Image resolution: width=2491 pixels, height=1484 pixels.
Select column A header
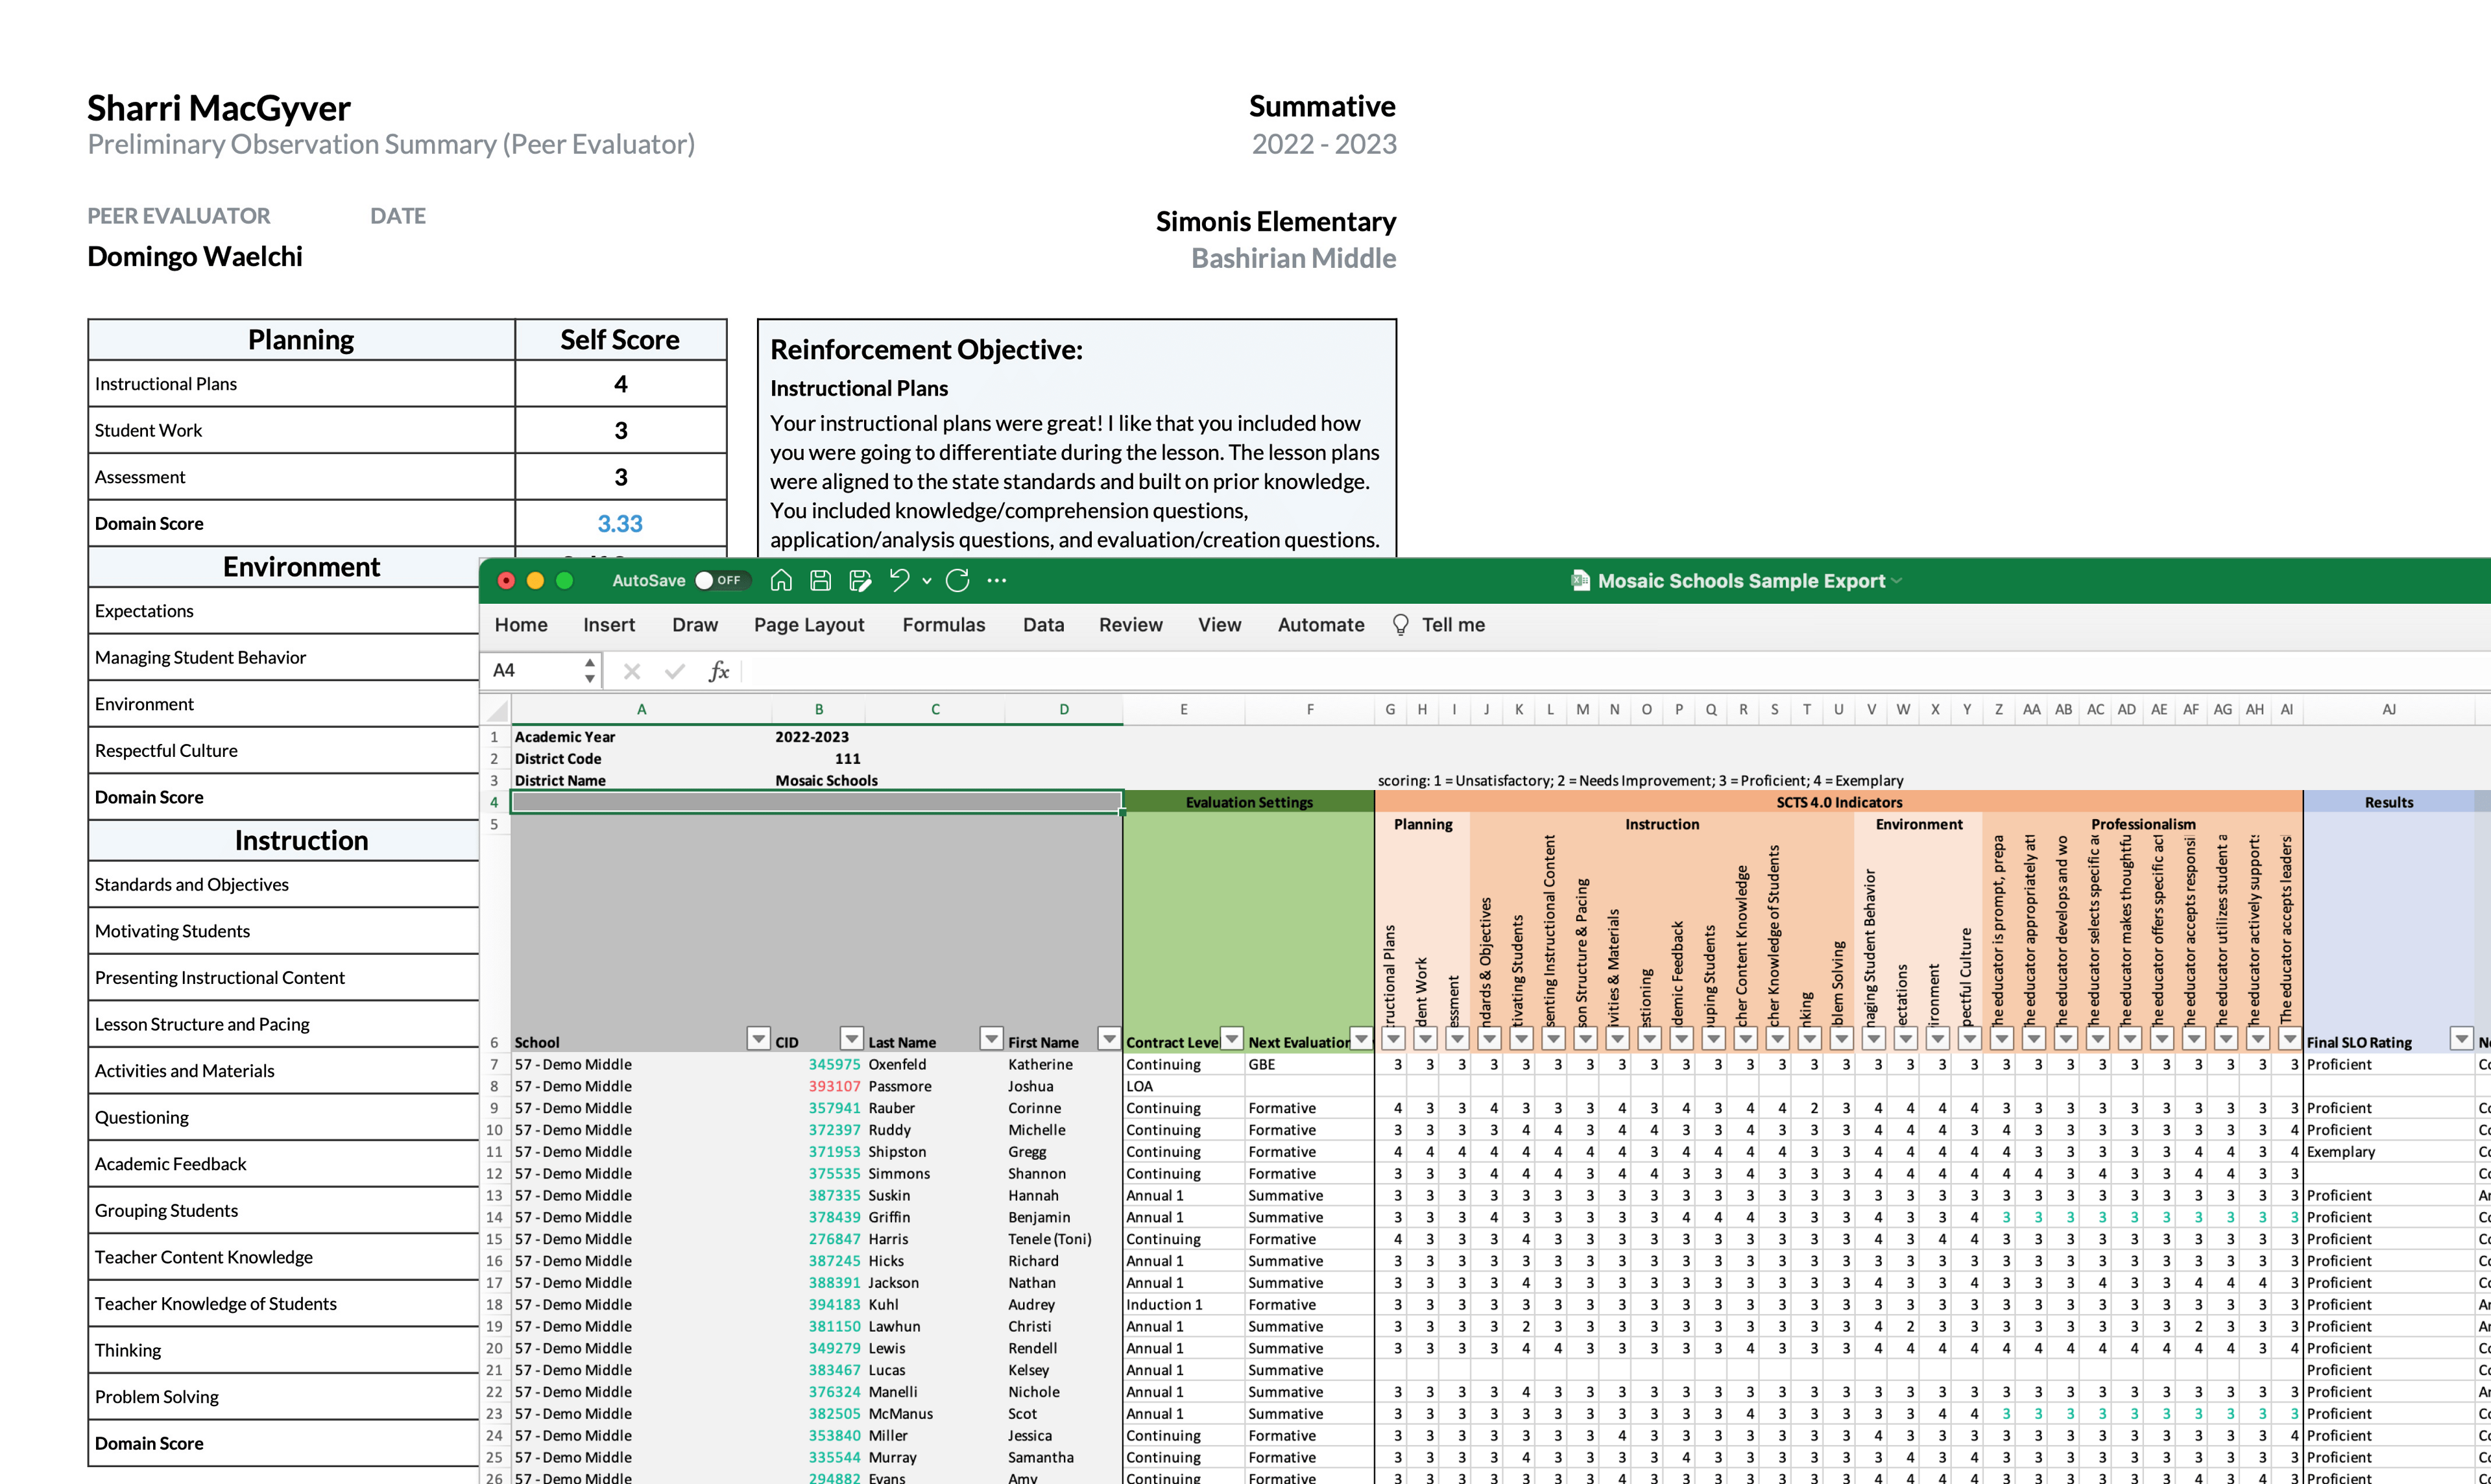[x=641, y=710]
